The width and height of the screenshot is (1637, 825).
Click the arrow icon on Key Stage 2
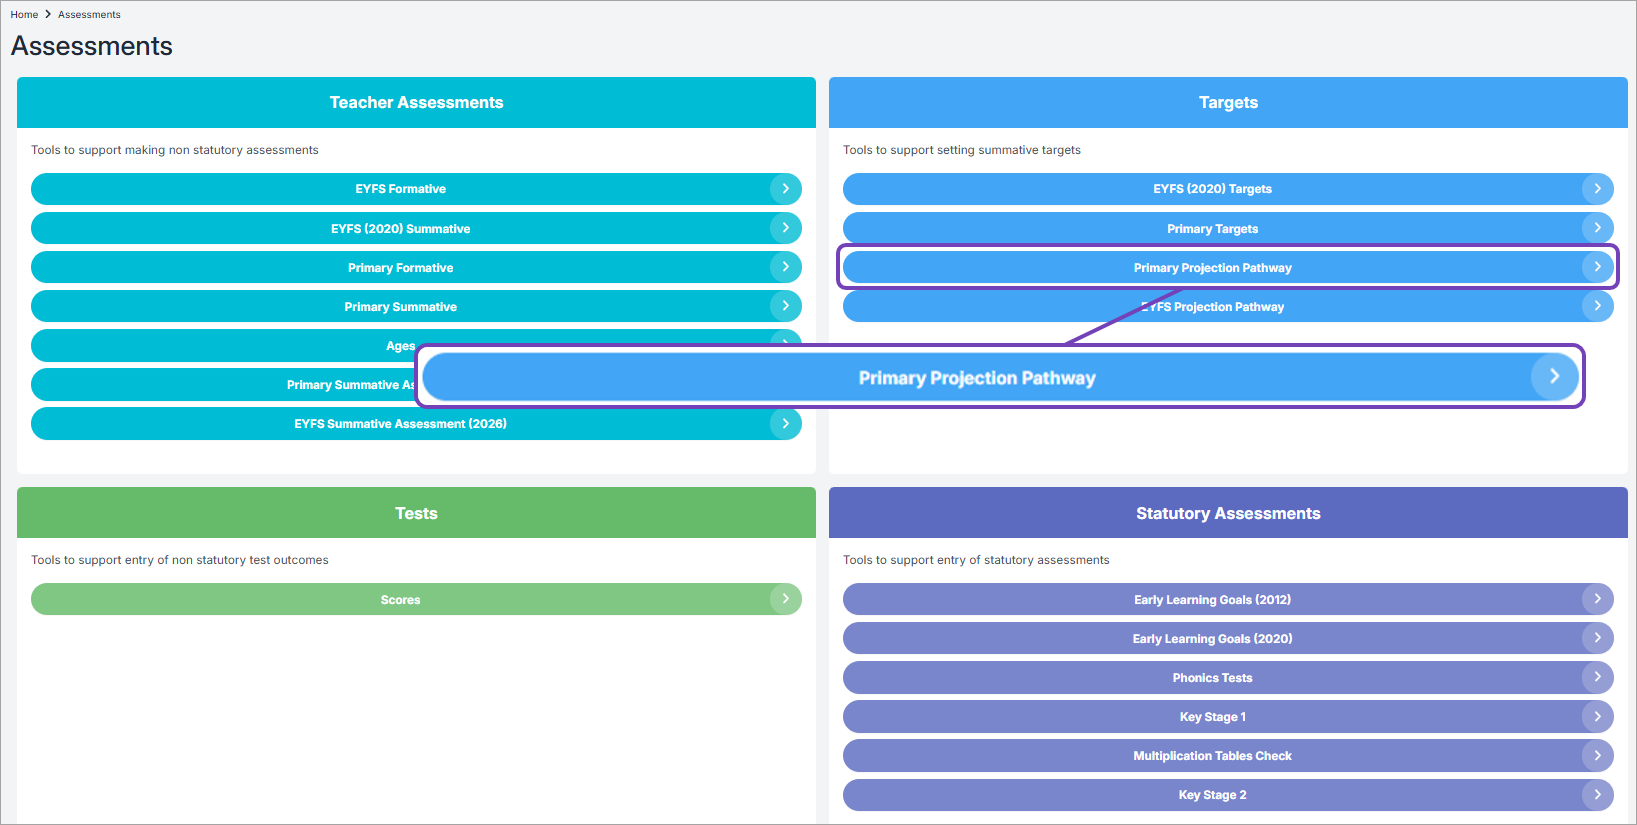[1597, 795]
